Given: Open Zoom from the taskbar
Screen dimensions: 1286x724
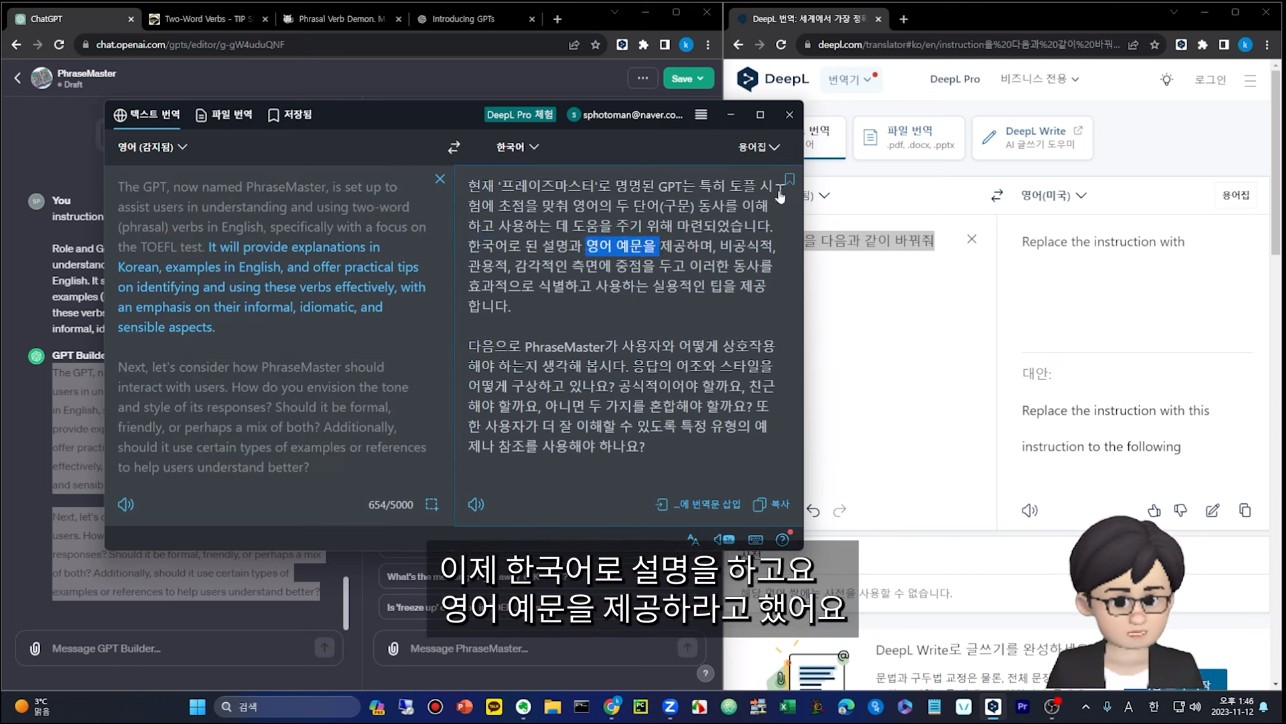Looking at the screenshot, I should (x=670, y=707).
